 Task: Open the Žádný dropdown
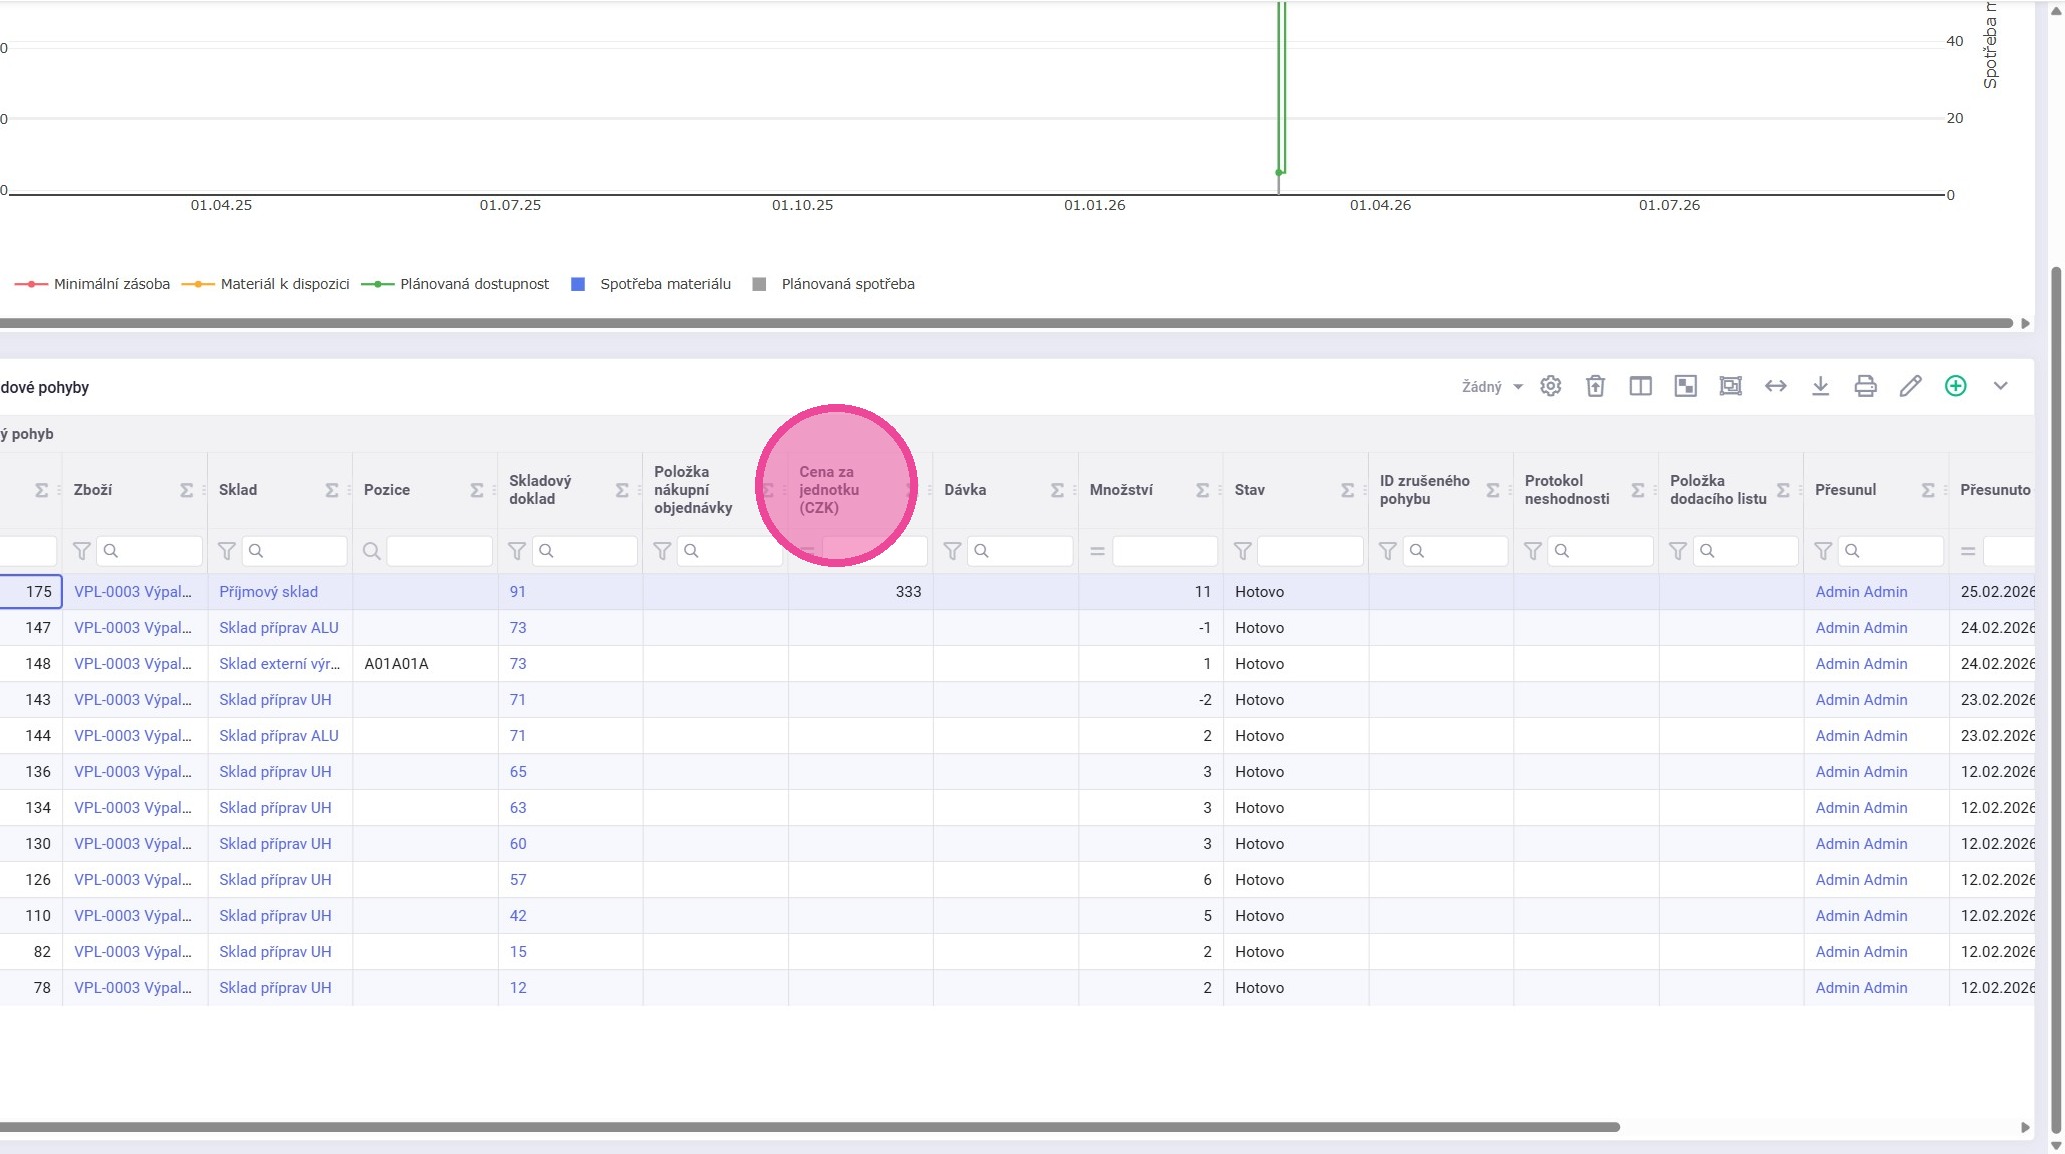click(x=1491, y=387)
